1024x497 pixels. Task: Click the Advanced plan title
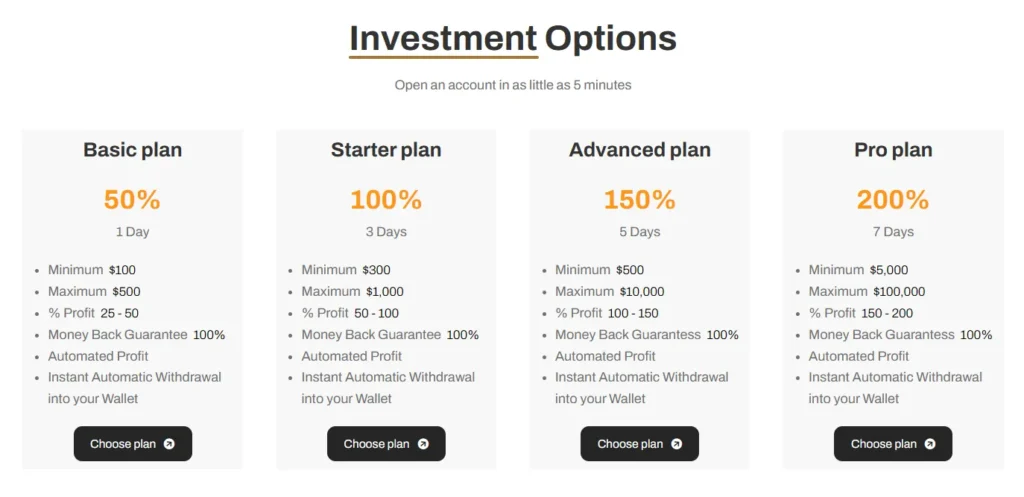coord(640,150)
